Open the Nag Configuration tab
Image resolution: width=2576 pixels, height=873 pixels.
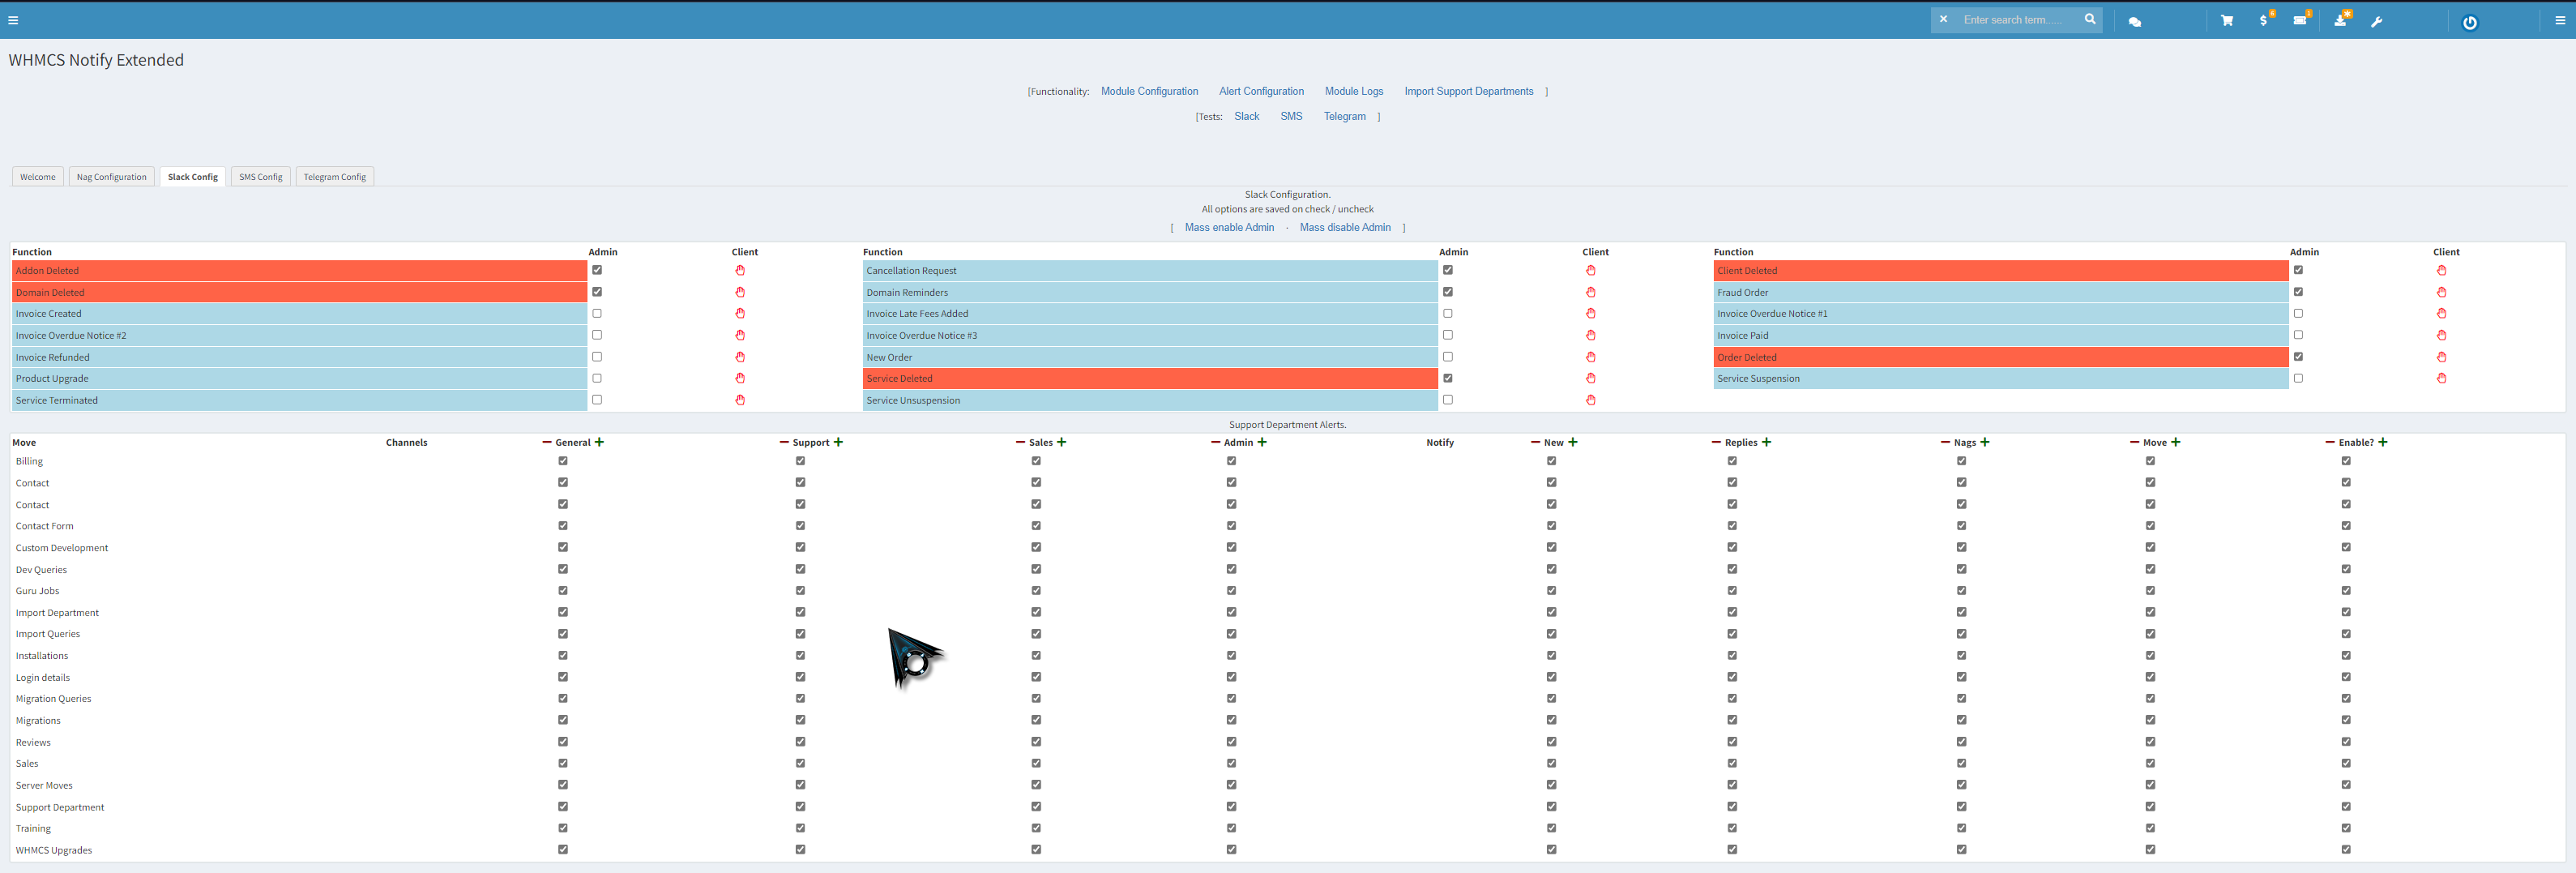[x=112, y=177]
